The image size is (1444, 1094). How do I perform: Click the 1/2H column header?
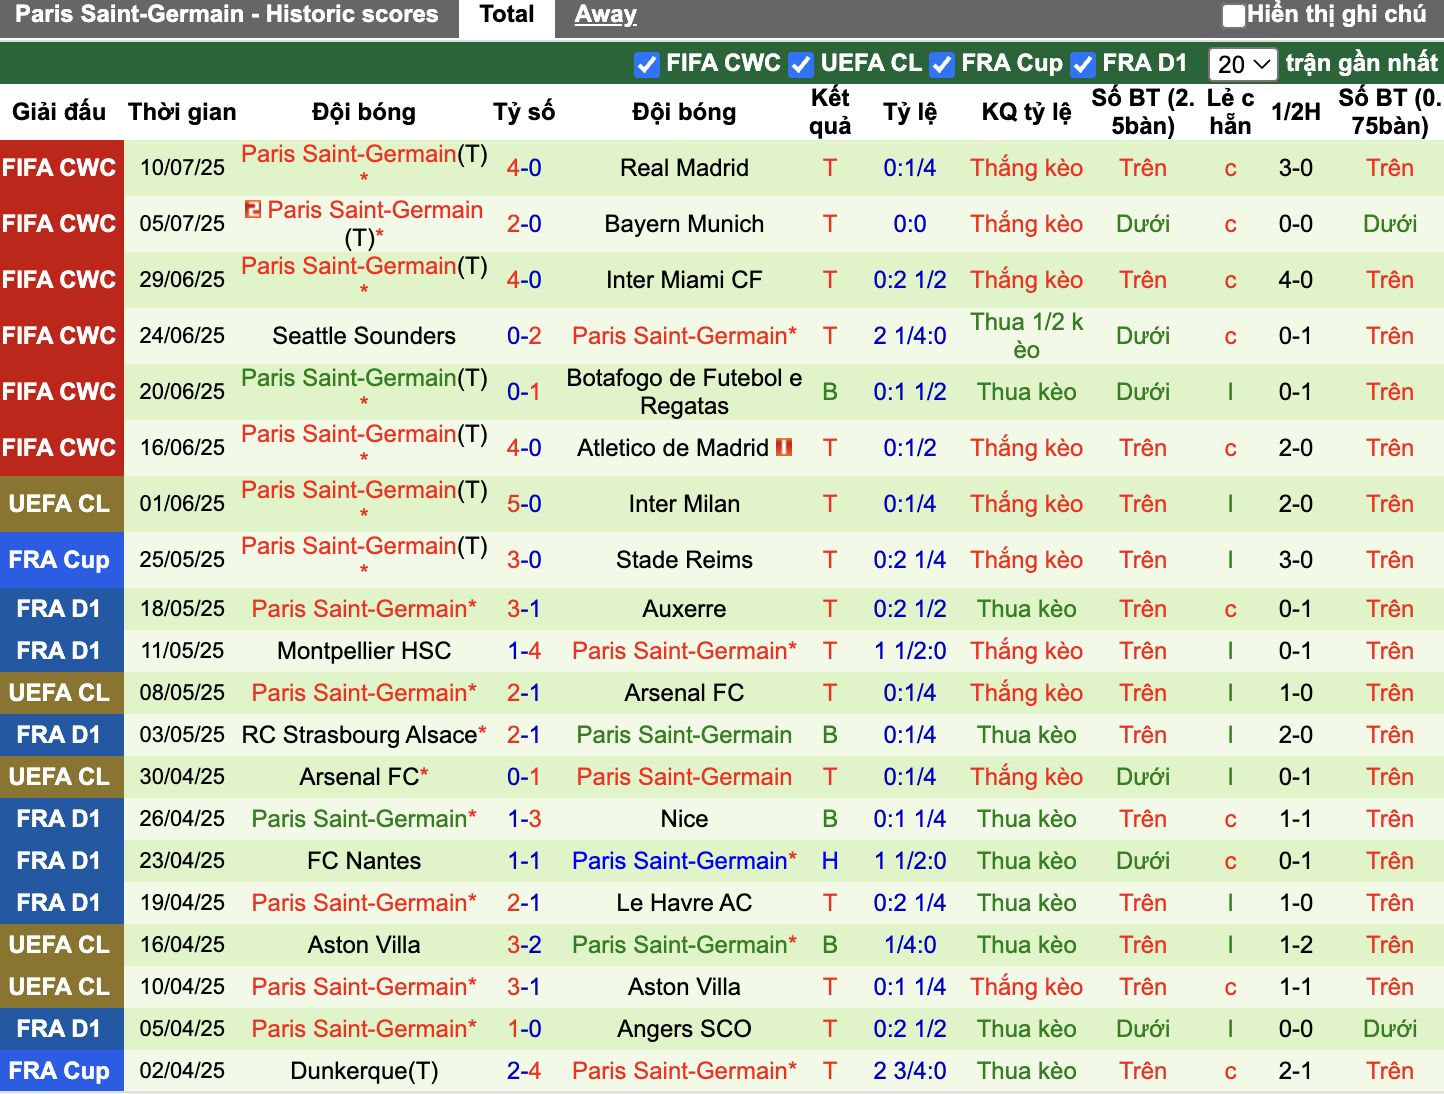(1295, 111)
